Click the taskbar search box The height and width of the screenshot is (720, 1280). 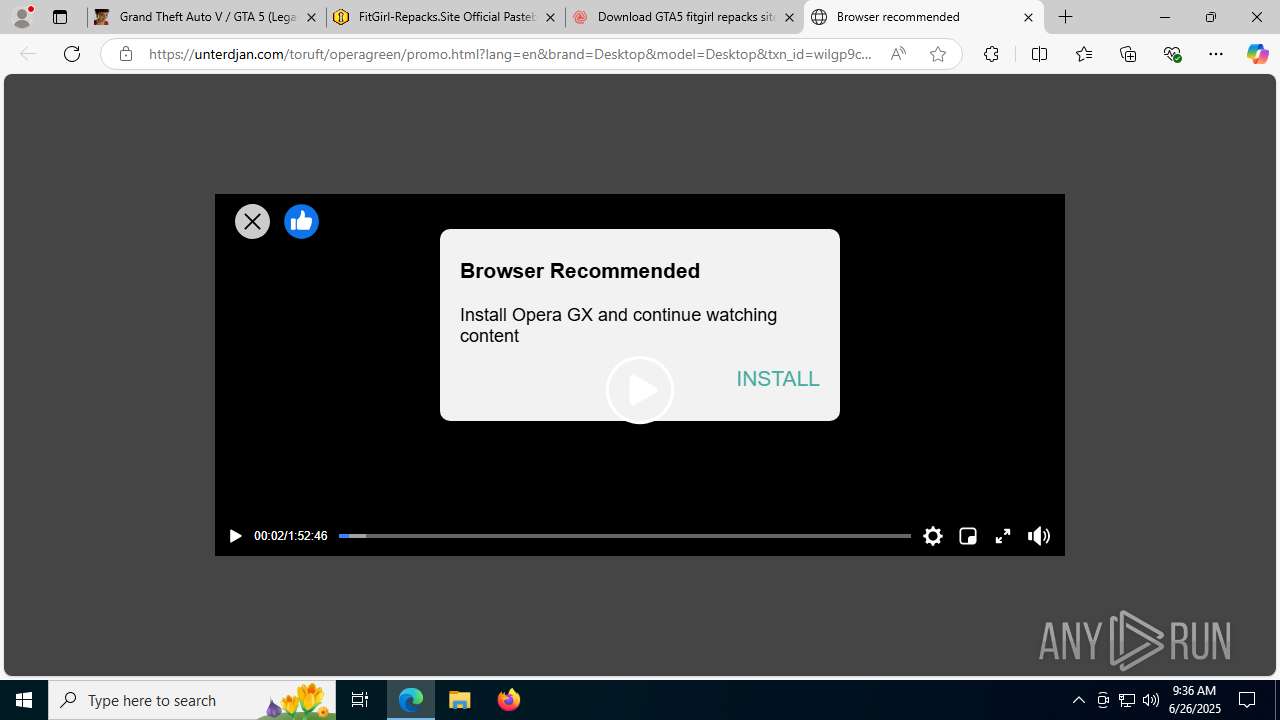pos(192,700)
